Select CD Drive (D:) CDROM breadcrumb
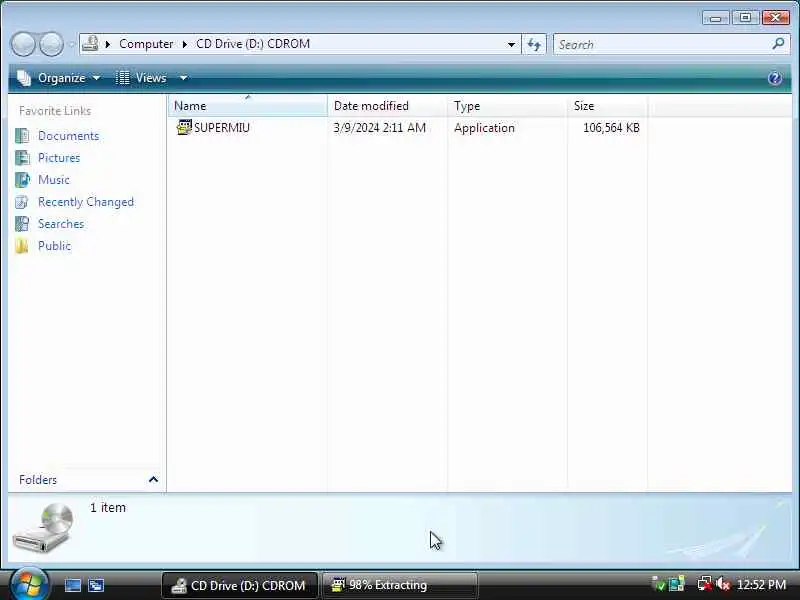Image resolution: width=800 pixels, height=600 pixels. (253, 44)
